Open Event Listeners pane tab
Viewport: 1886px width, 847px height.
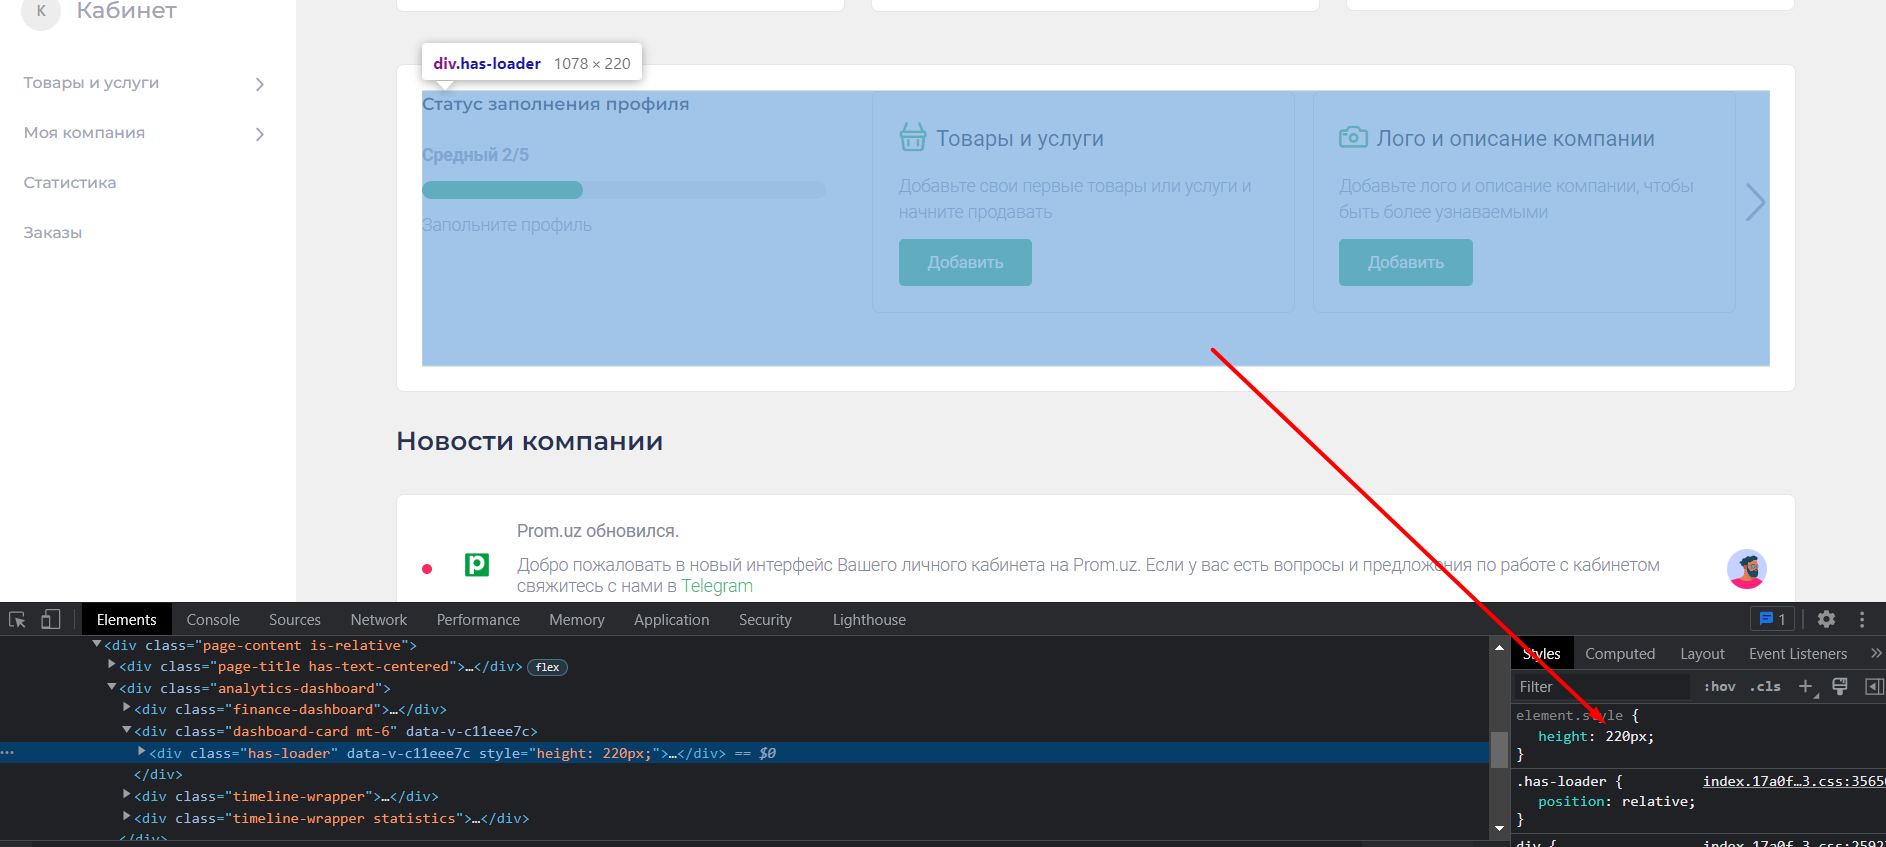(x=1798, y=654)
